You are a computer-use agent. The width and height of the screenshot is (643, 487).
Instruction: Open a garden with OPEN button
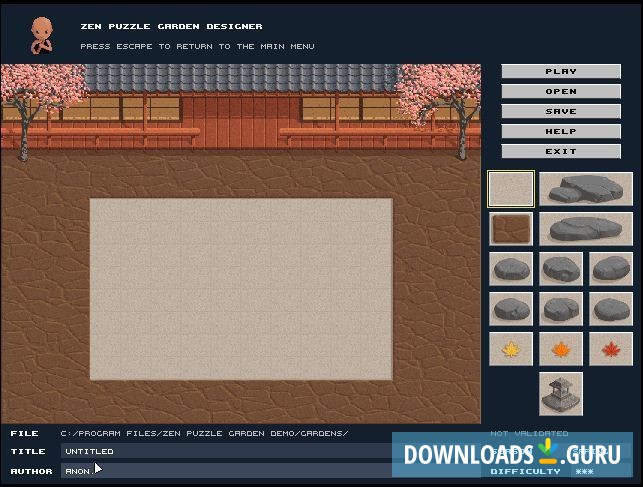click(x=561, y=91)
